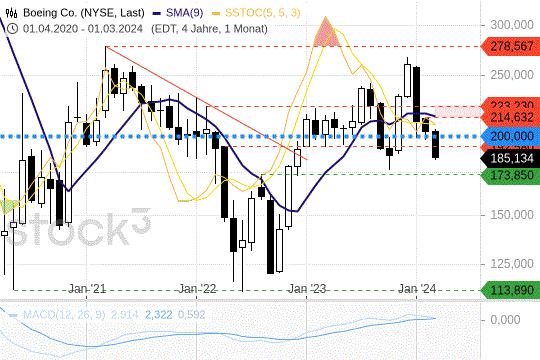Click the (EDT, 4 Jahre, 1 Monat) label

click(x=209, y=29)
